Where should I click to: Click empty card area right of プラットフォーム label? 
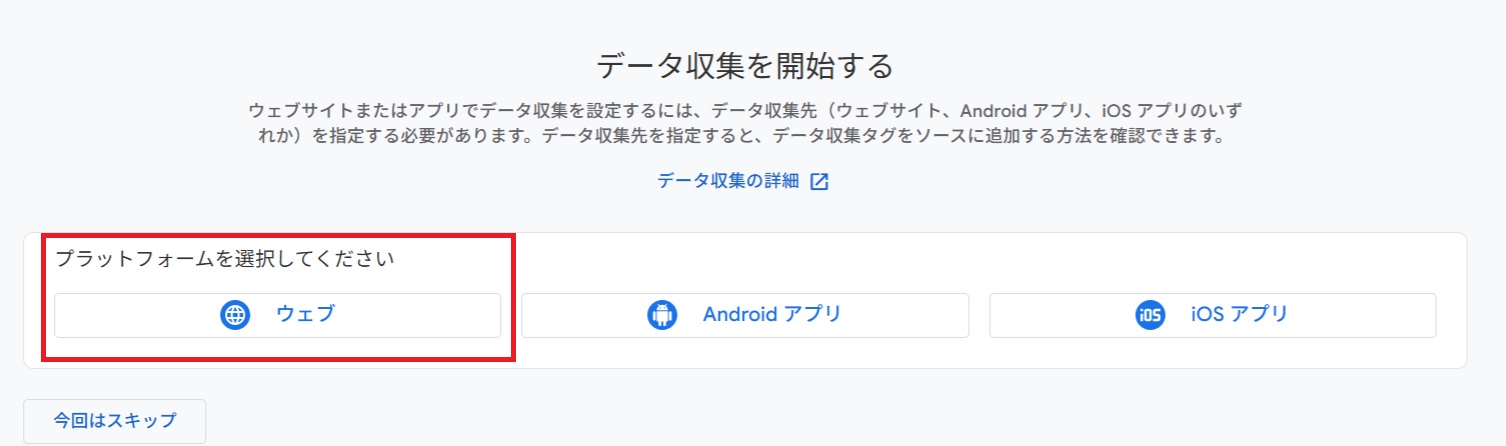coord(900,259)
